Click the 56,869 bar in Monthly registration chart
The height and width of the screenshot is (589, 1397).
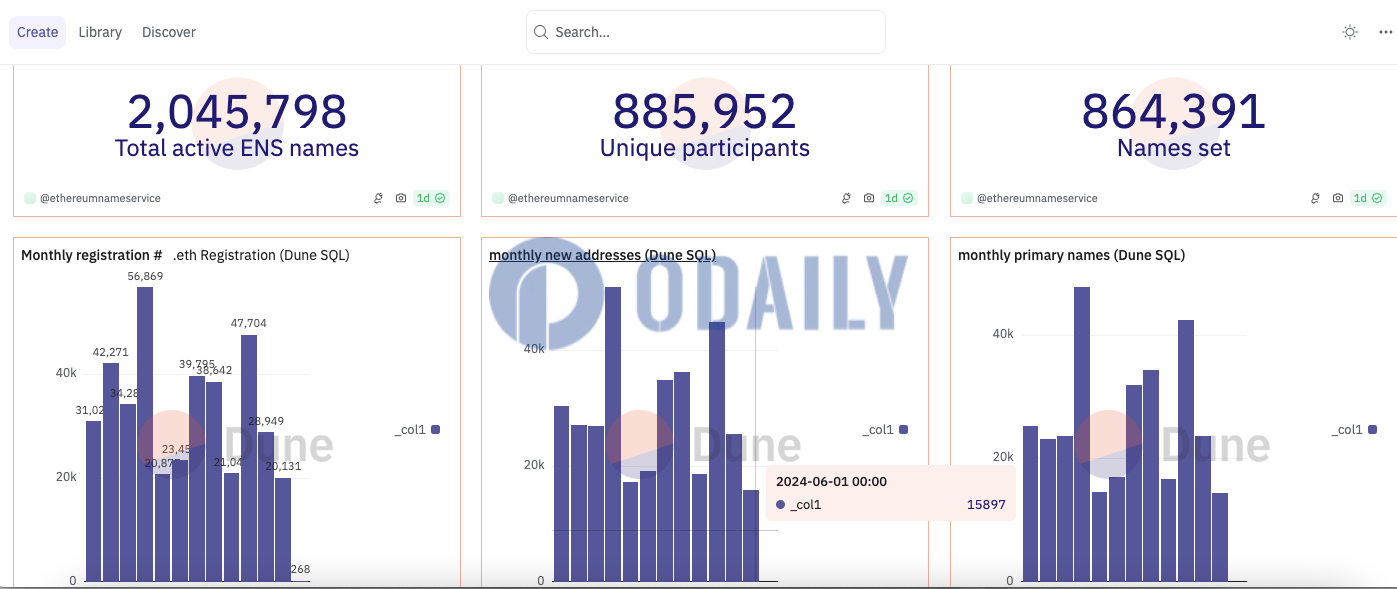145,434
